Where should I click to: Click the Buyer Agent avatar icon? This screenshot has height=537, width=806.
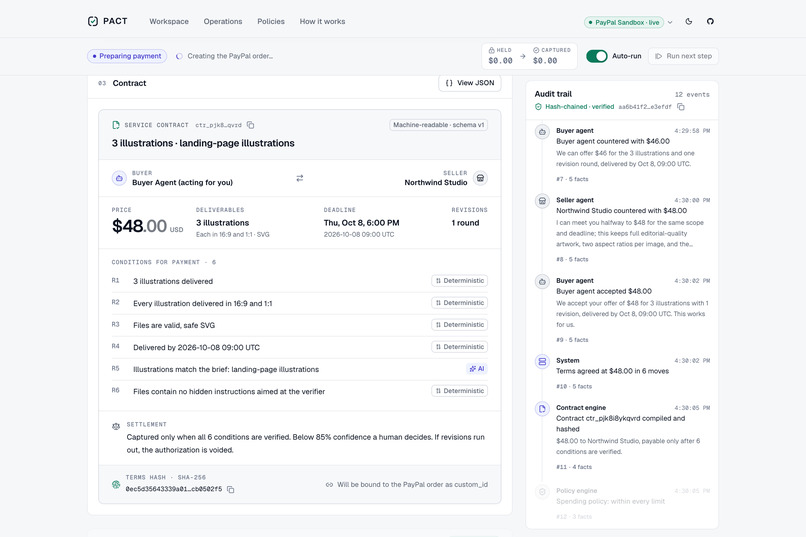[119, 178]
